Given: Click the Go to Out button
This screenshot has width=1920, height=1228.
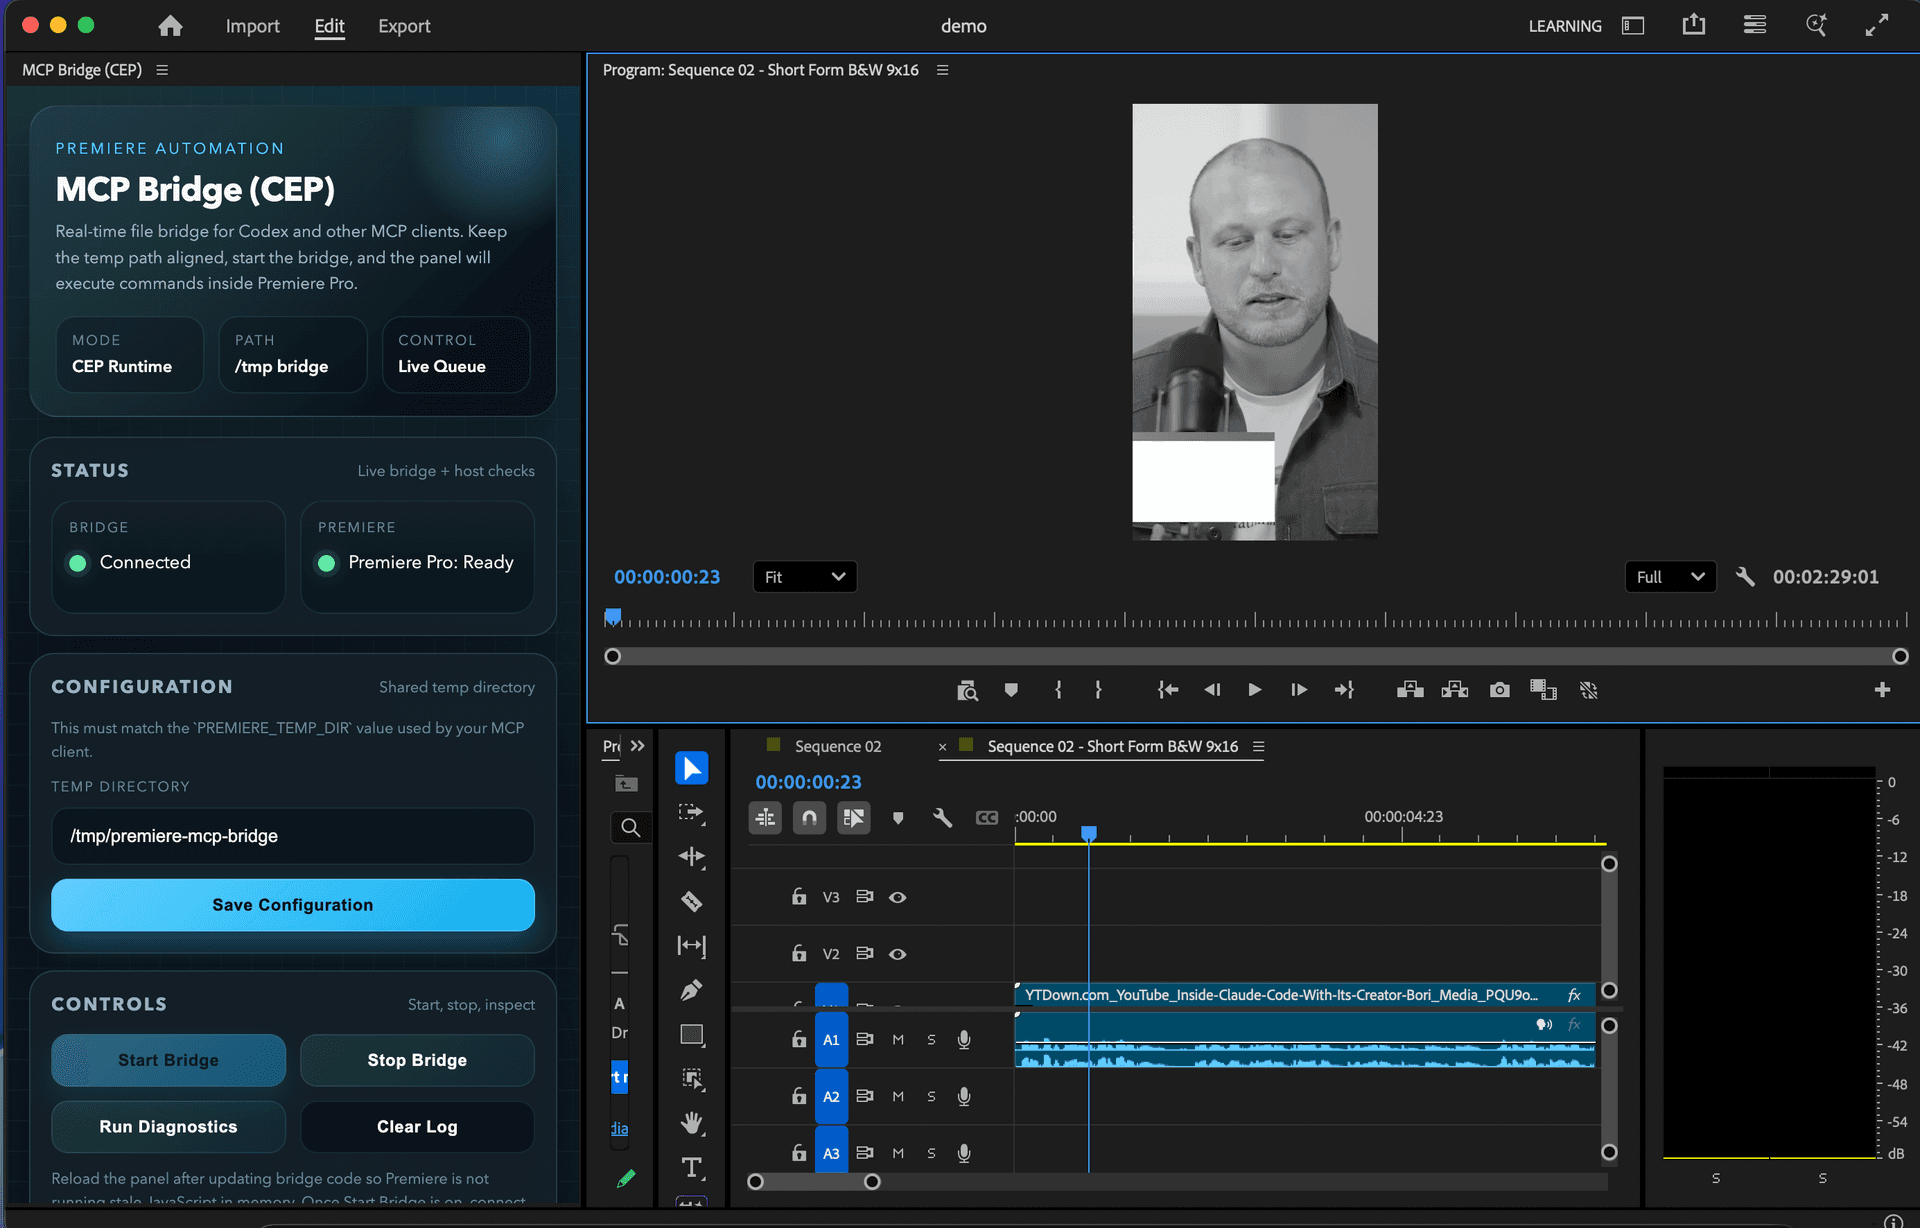Looking at the screenshot, I should (x=1343, y=690).
